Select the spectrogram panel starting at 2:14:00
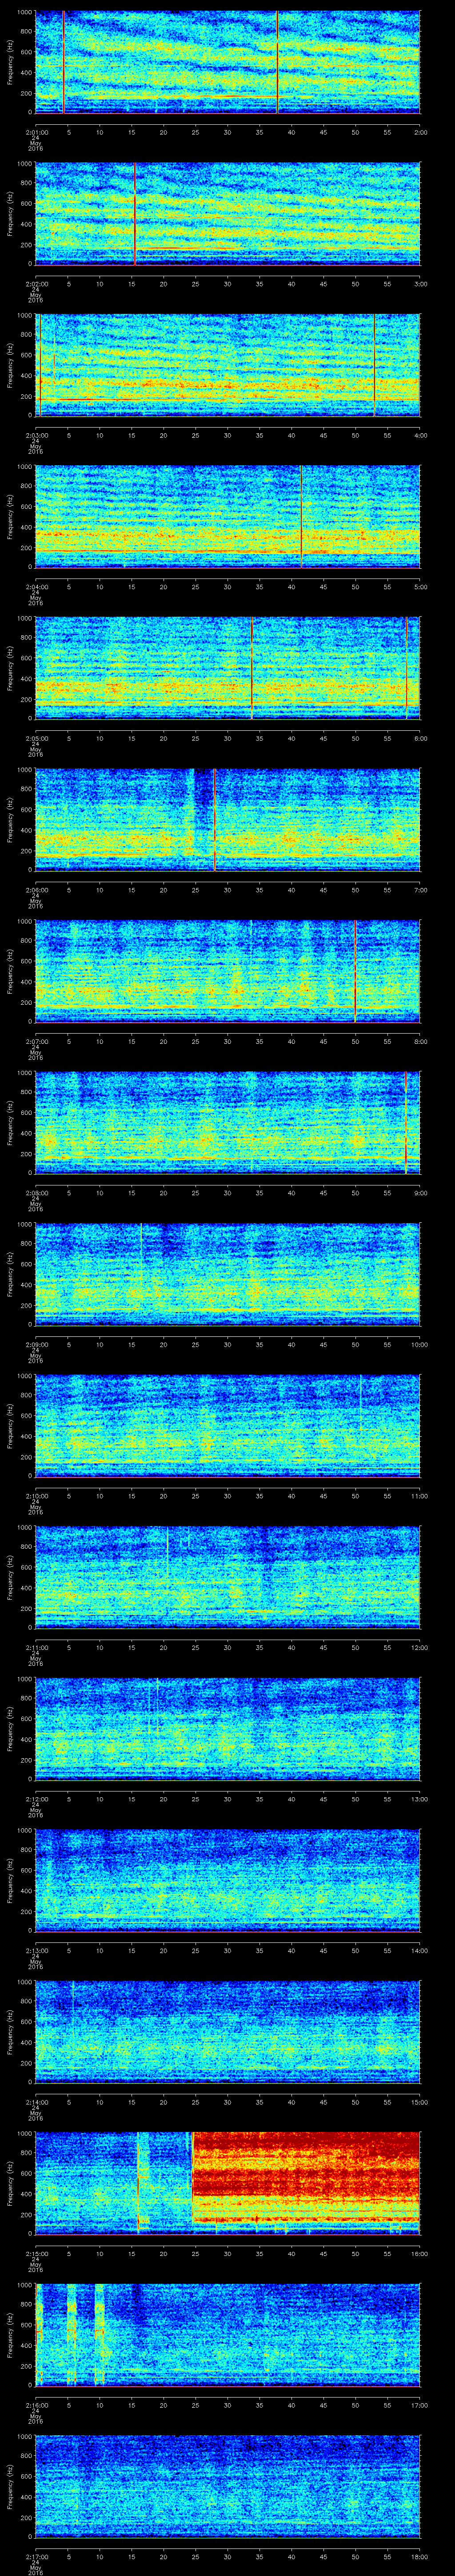This screenshot has width=455, height=2576. [x=228, y=2032]
